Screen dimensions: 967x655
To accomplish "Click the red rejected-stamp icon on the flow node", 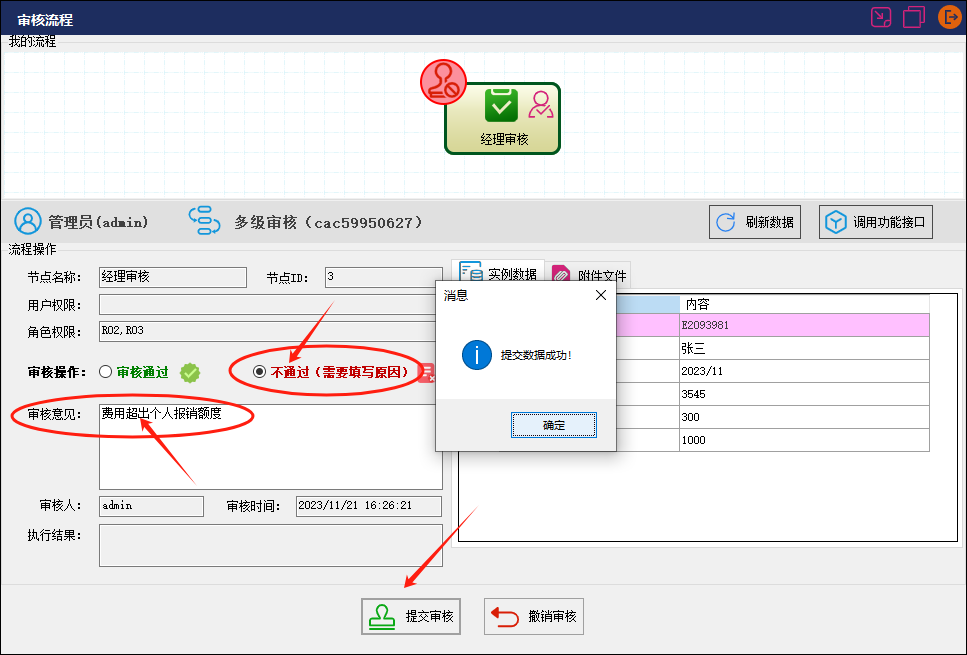I will [443, 82].
